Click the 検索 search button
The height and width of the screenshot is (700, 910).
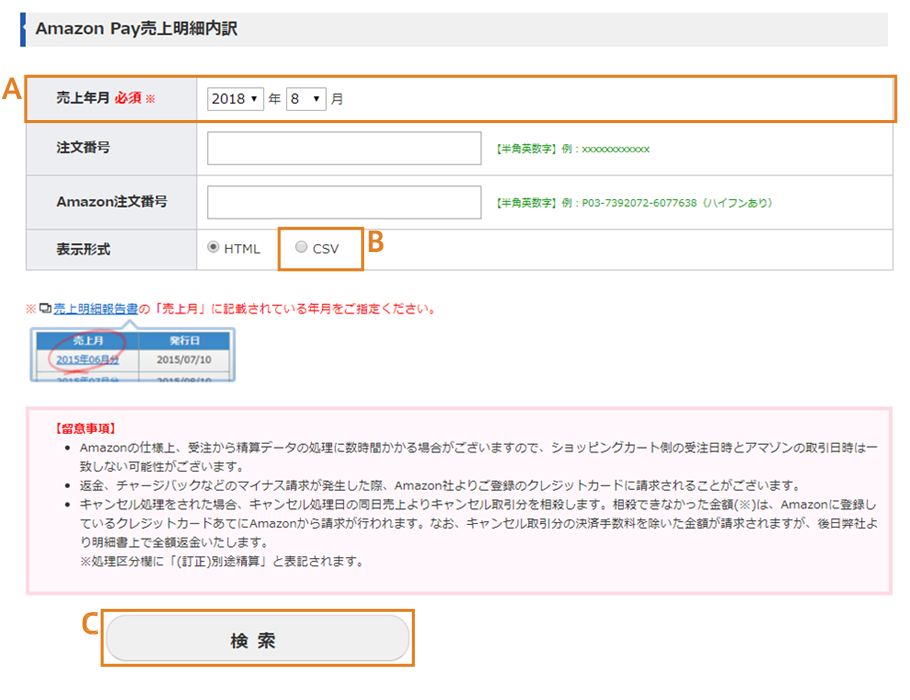[258, 638]
